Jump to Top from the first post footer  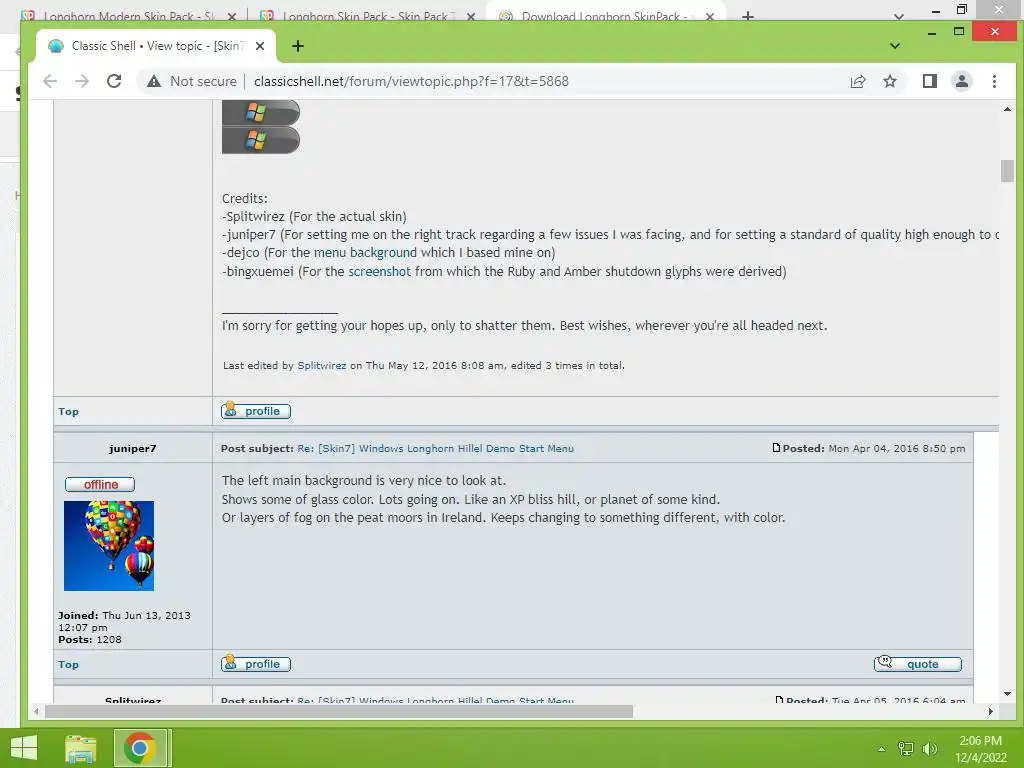(x=69, y=411)
